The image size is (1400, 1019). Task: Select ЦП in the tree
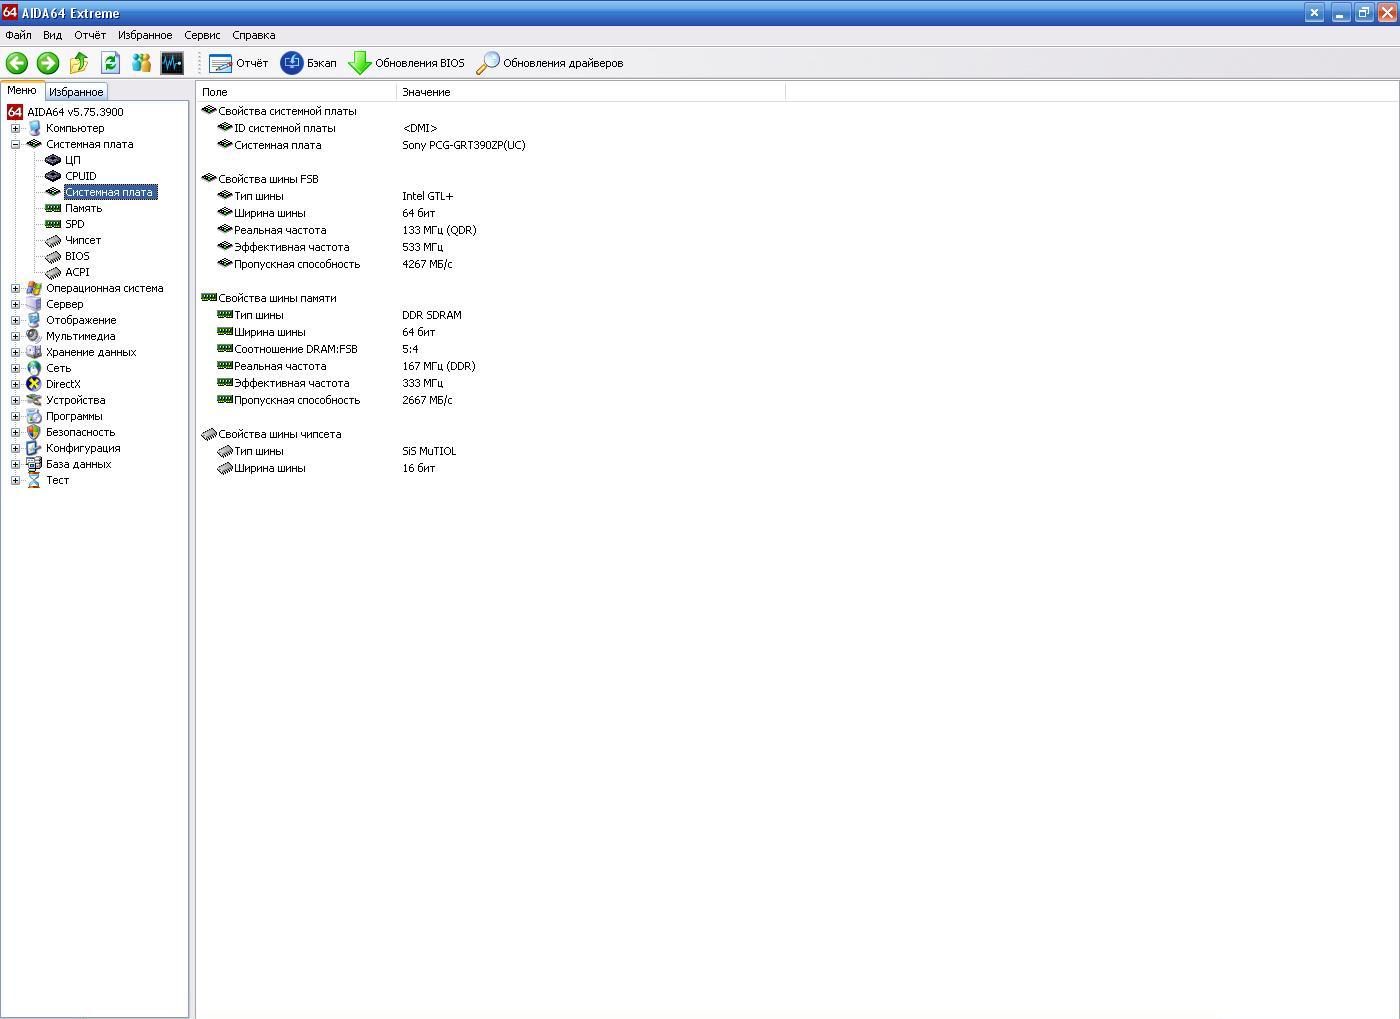[x=73, y=160]
